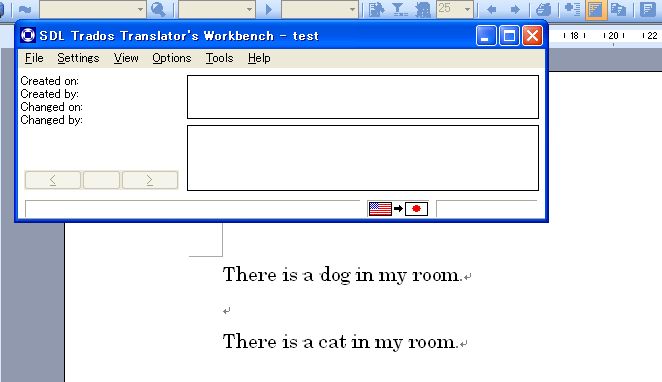Click the highlighted orange document pane icon
The height and width of the screenshot is (382, 662).
click(x=596, y=9)
